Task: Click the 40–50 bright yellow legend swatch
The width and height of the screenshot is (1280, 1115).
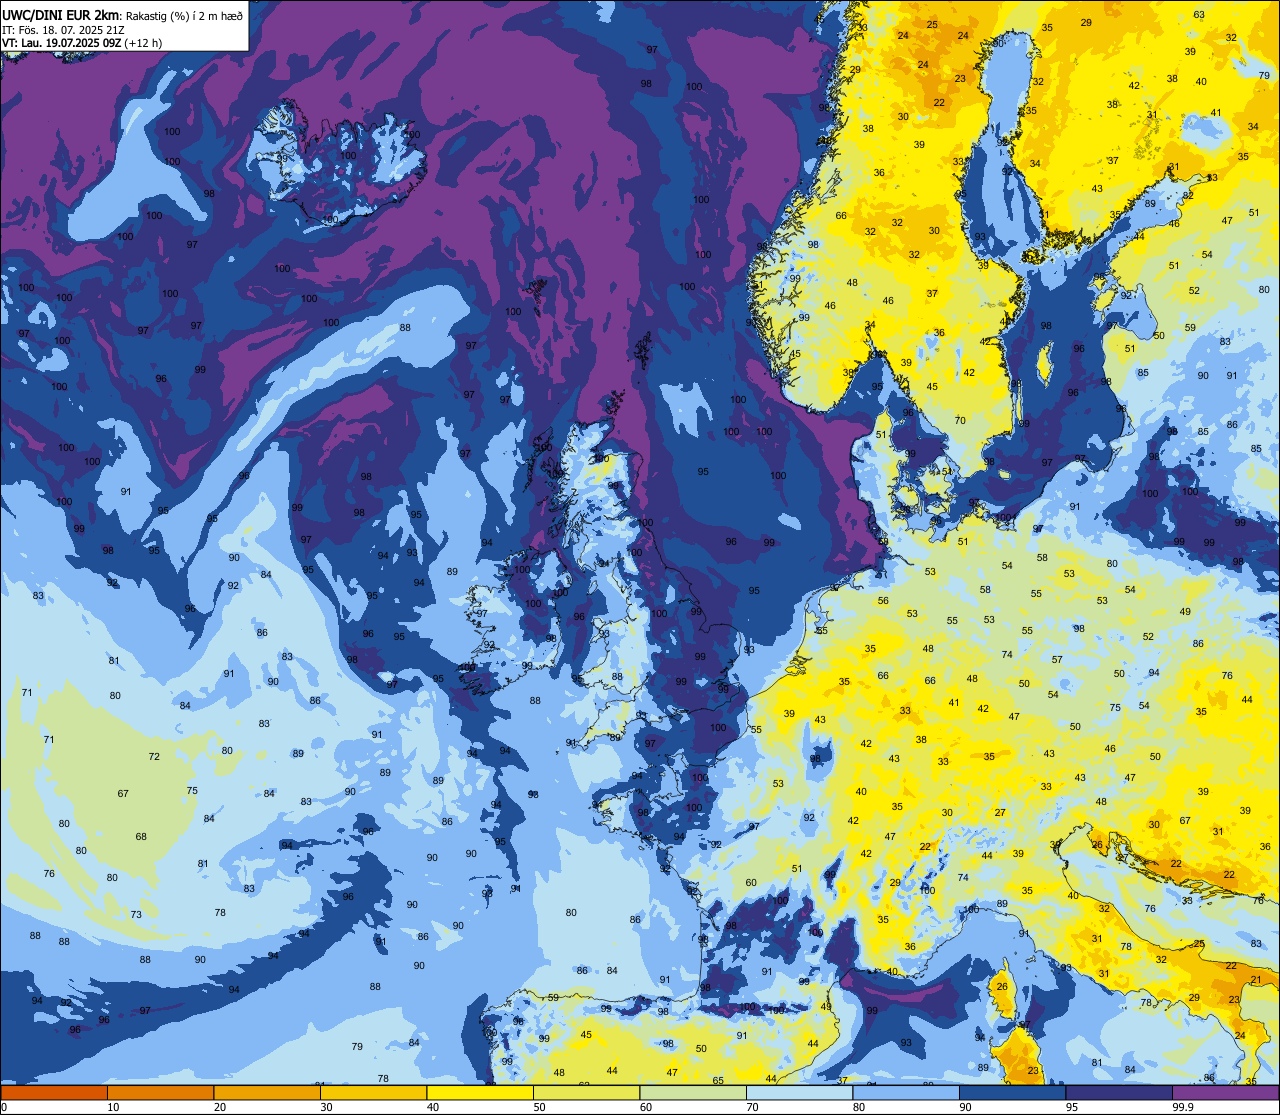Action: 480,1093
